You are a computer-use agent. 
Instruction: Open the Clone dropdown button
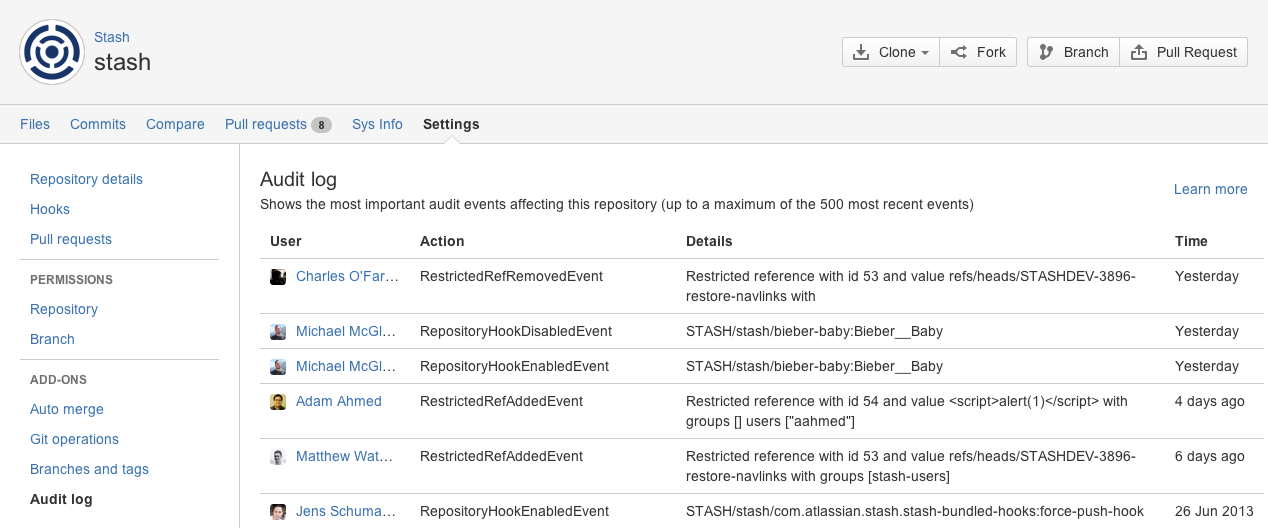click(891, 52)
